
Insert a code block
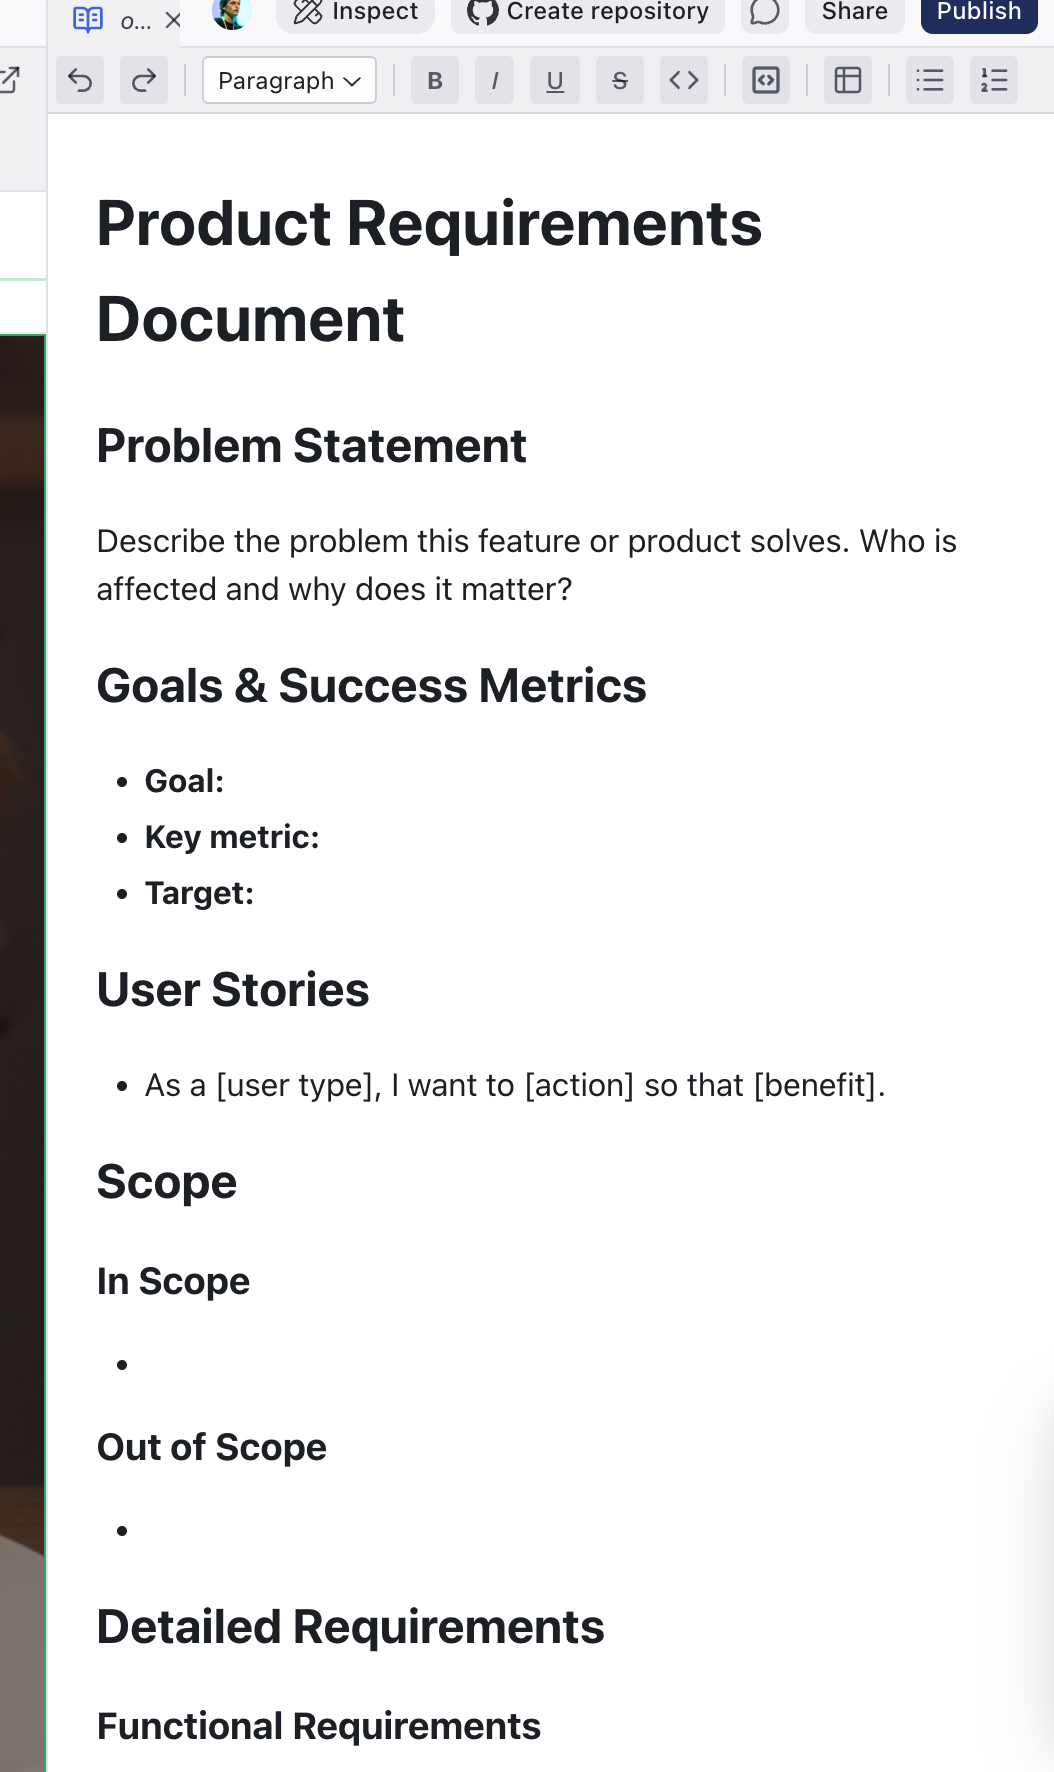coord(766,81)
